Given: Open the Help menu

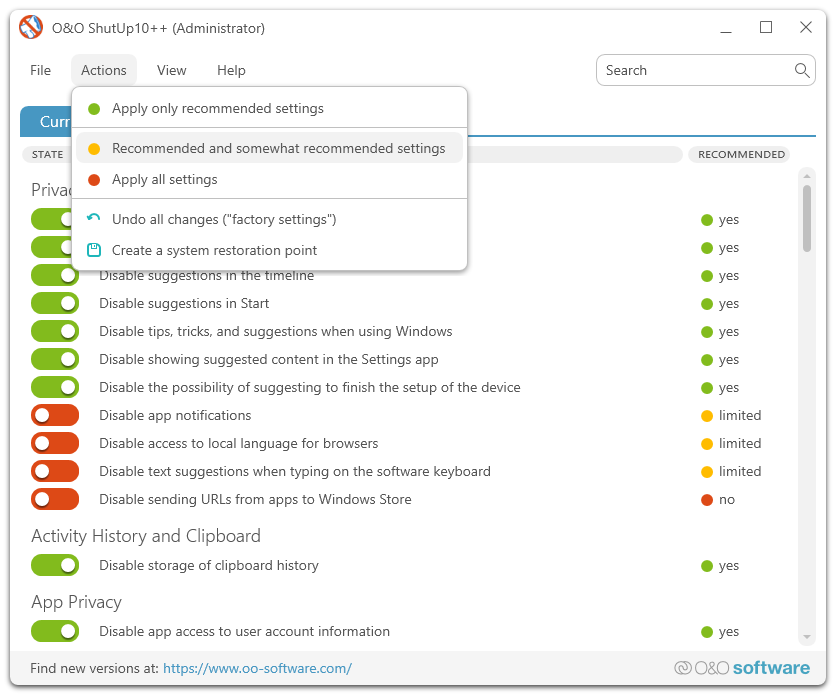Looking at the screenshot, I should [x=231, y=70].
